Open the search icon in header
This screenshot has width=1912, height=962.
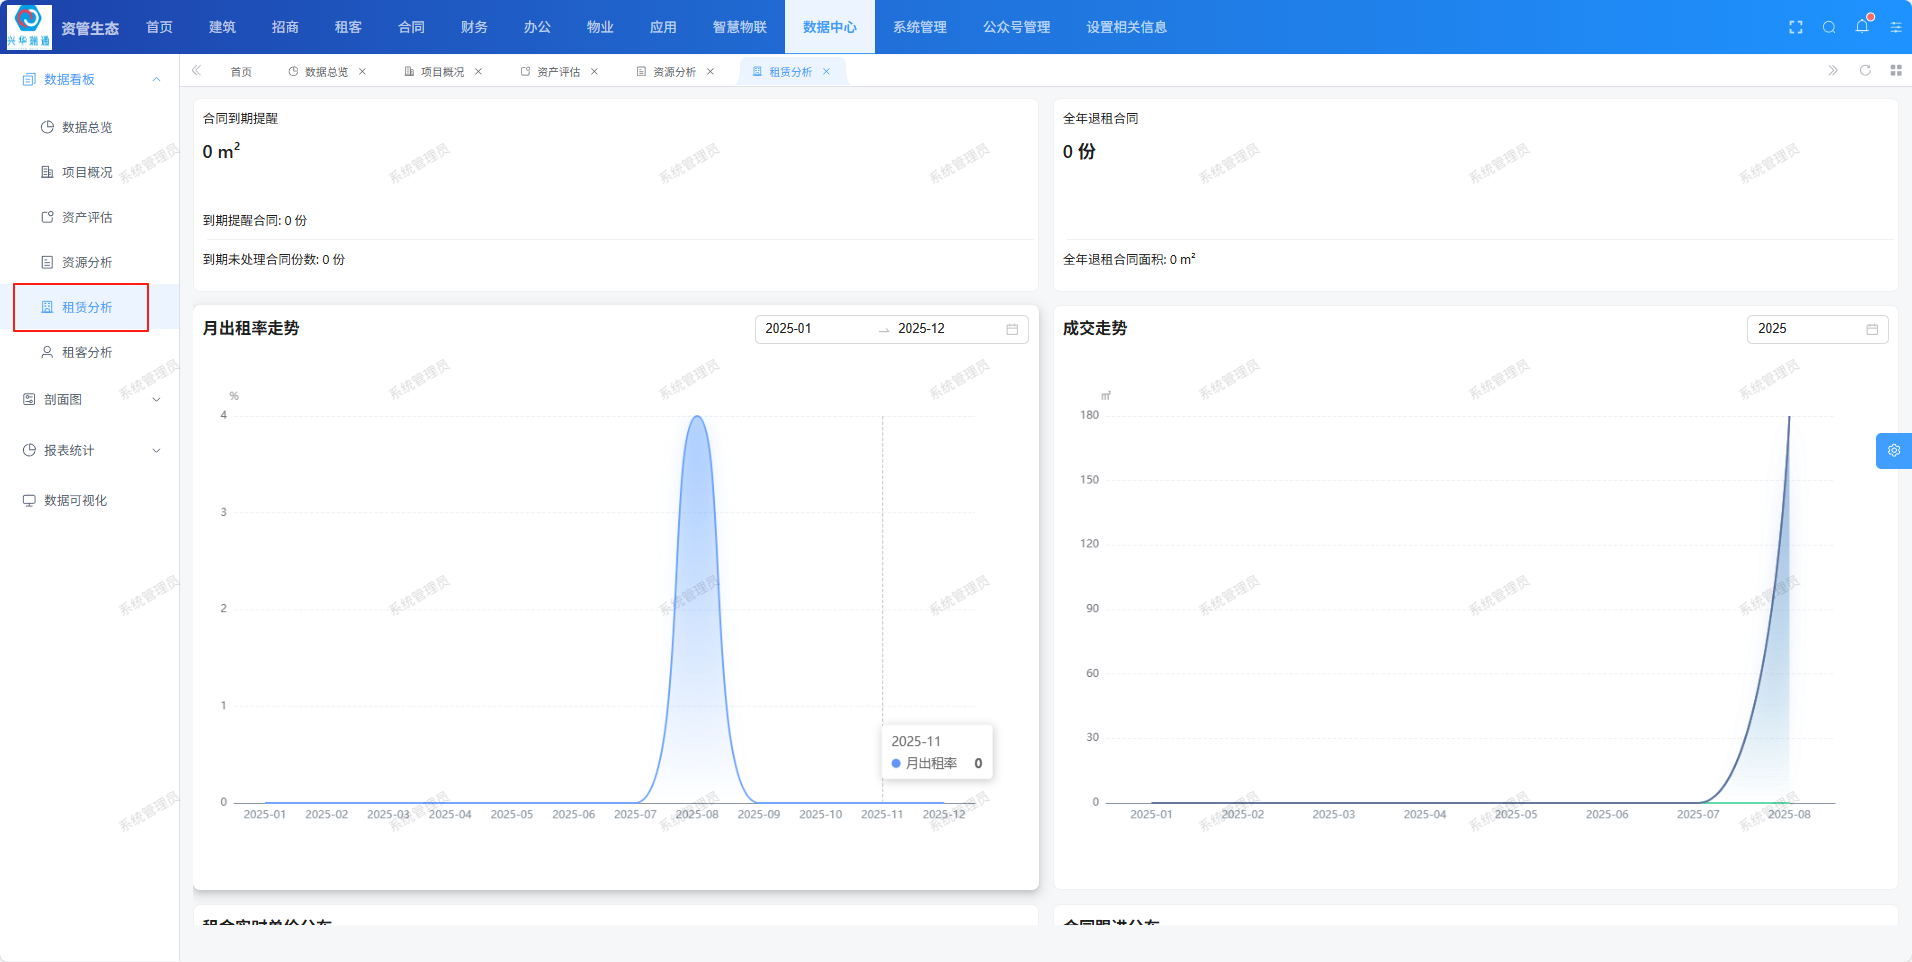1828,27
